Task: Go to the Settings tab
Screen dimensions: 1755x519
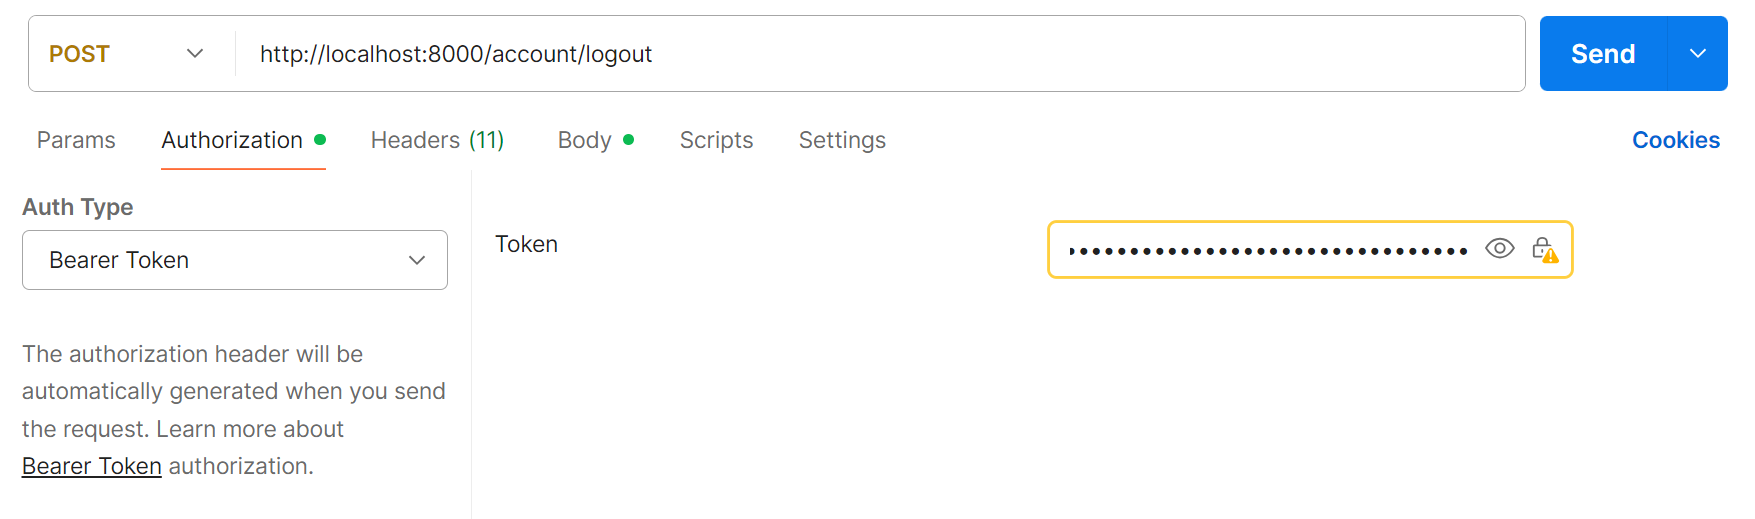Action: click(x=842, y=140)
